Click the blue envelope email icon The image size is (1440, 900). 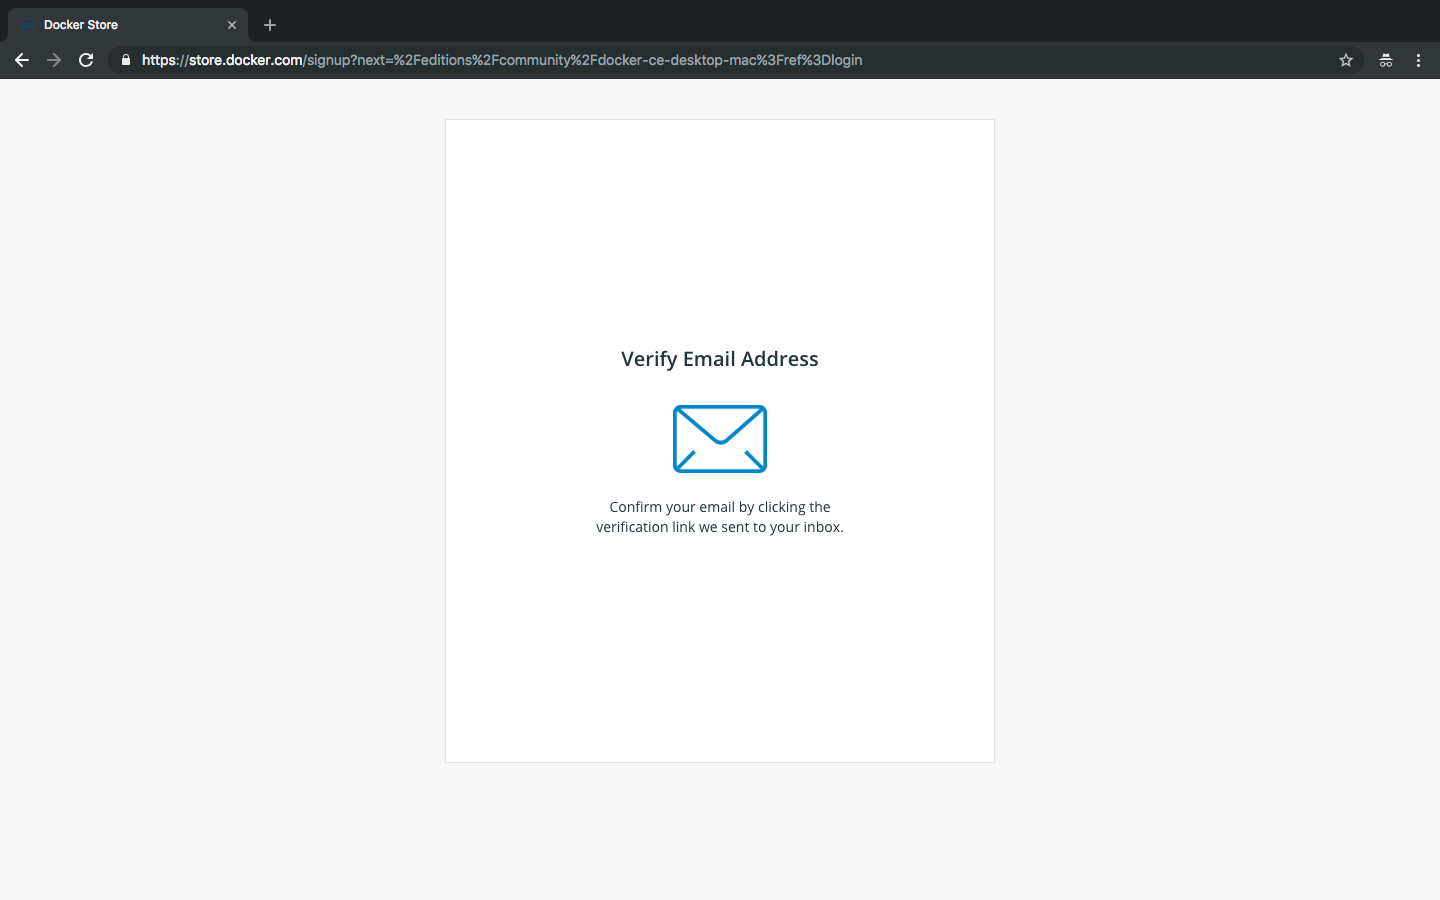point(720,439)
